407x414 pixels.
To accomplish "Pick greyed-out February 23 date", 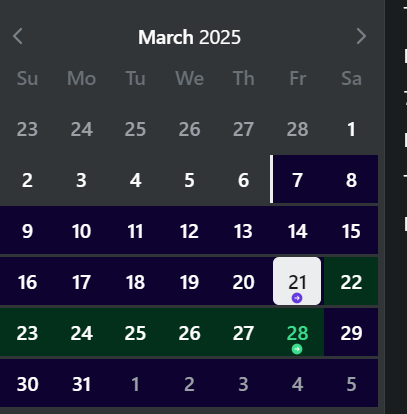I will point(27,129).
